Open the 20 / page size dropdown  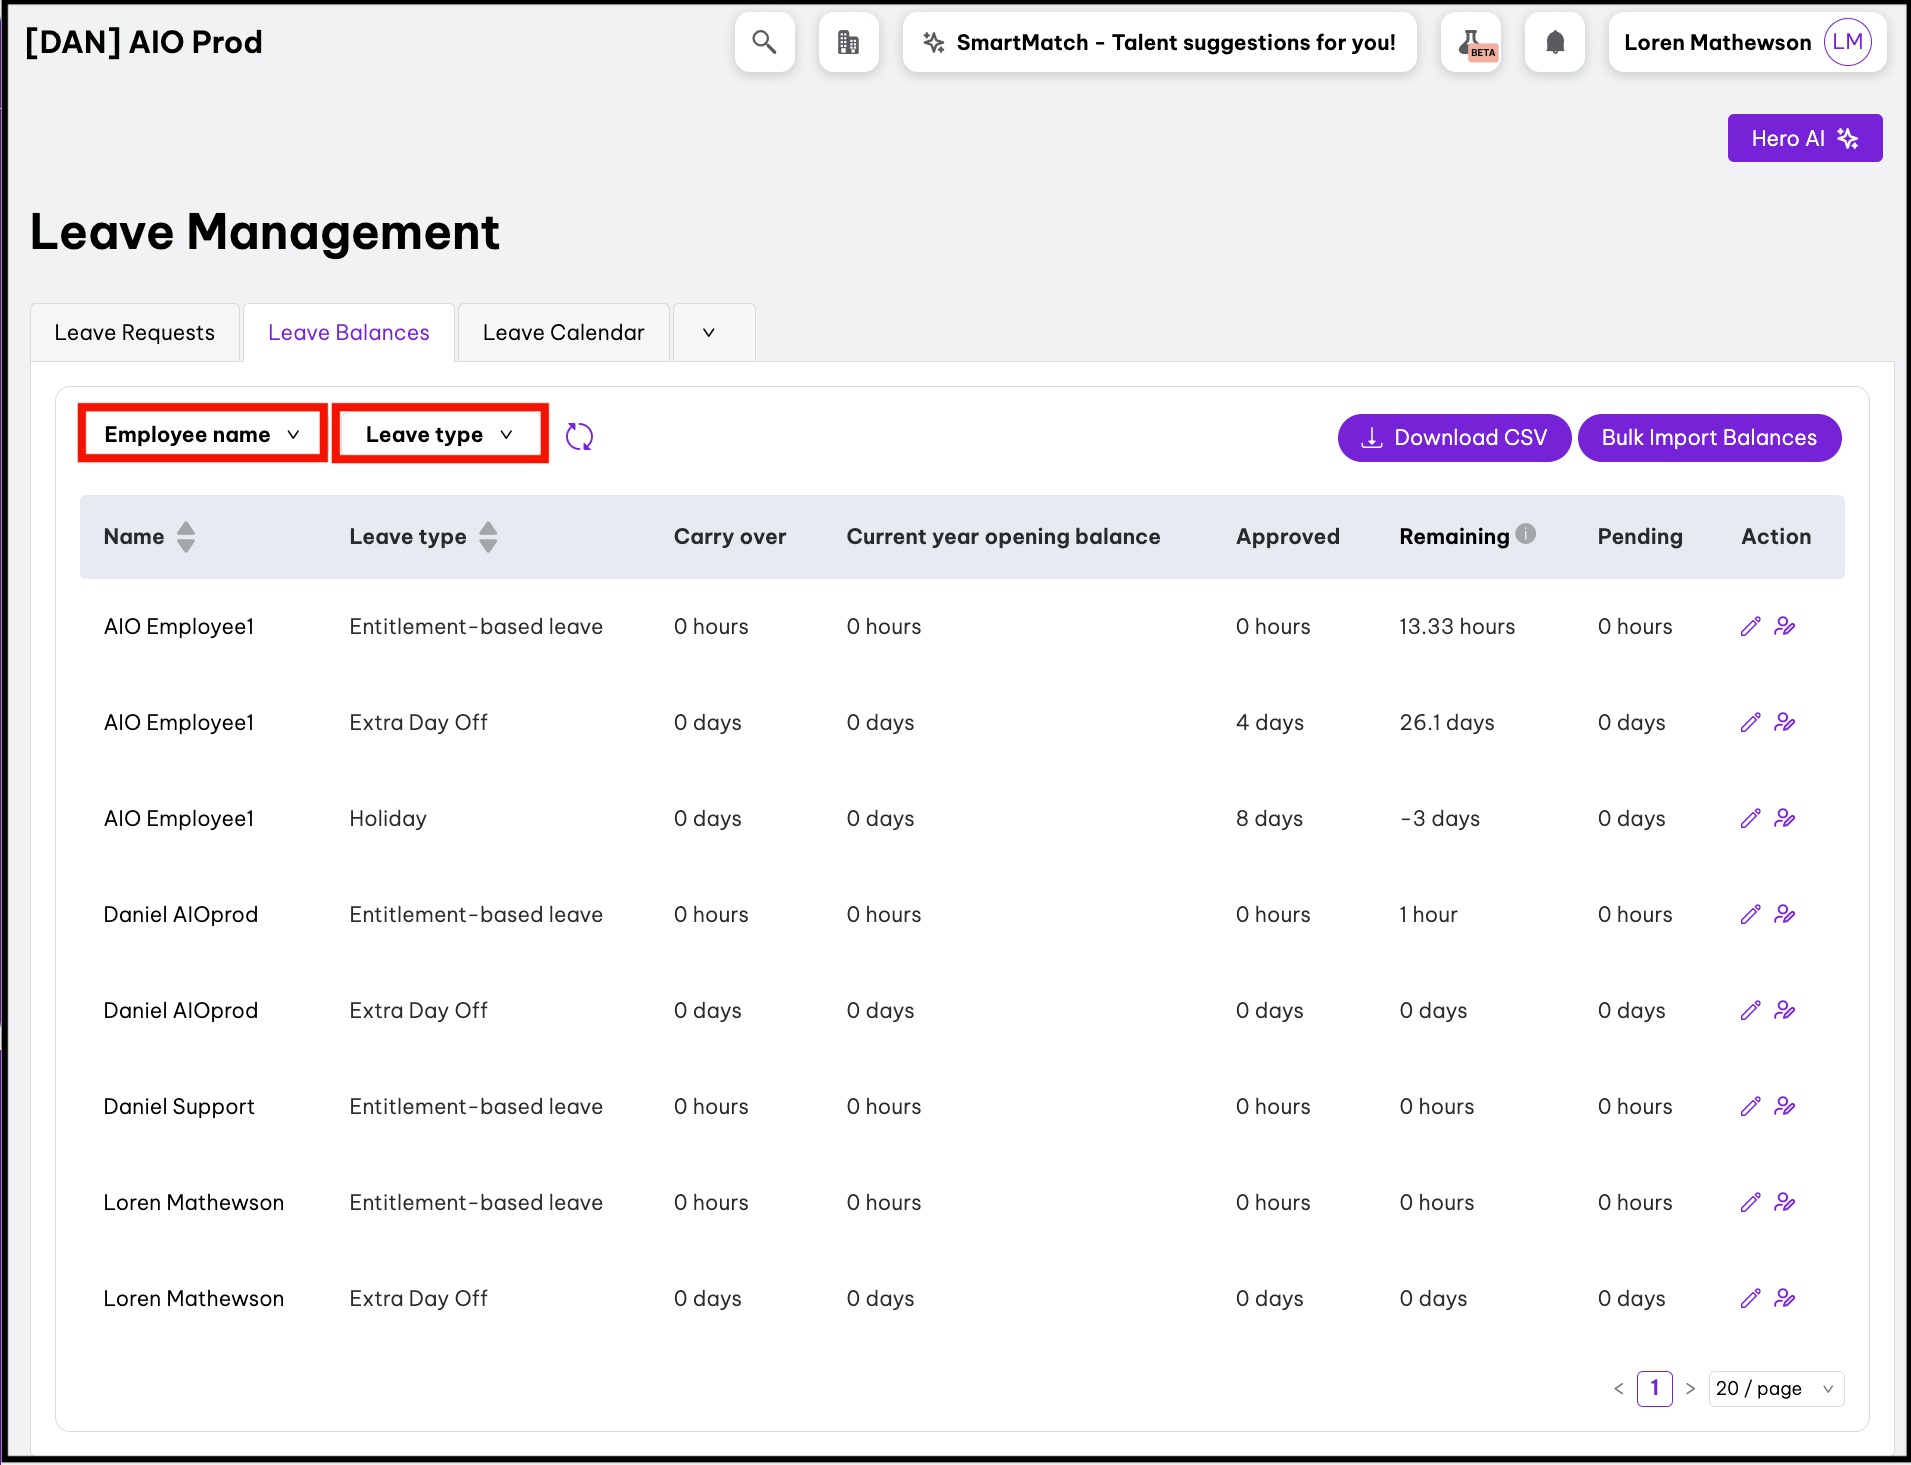tap(1776, 1389)
